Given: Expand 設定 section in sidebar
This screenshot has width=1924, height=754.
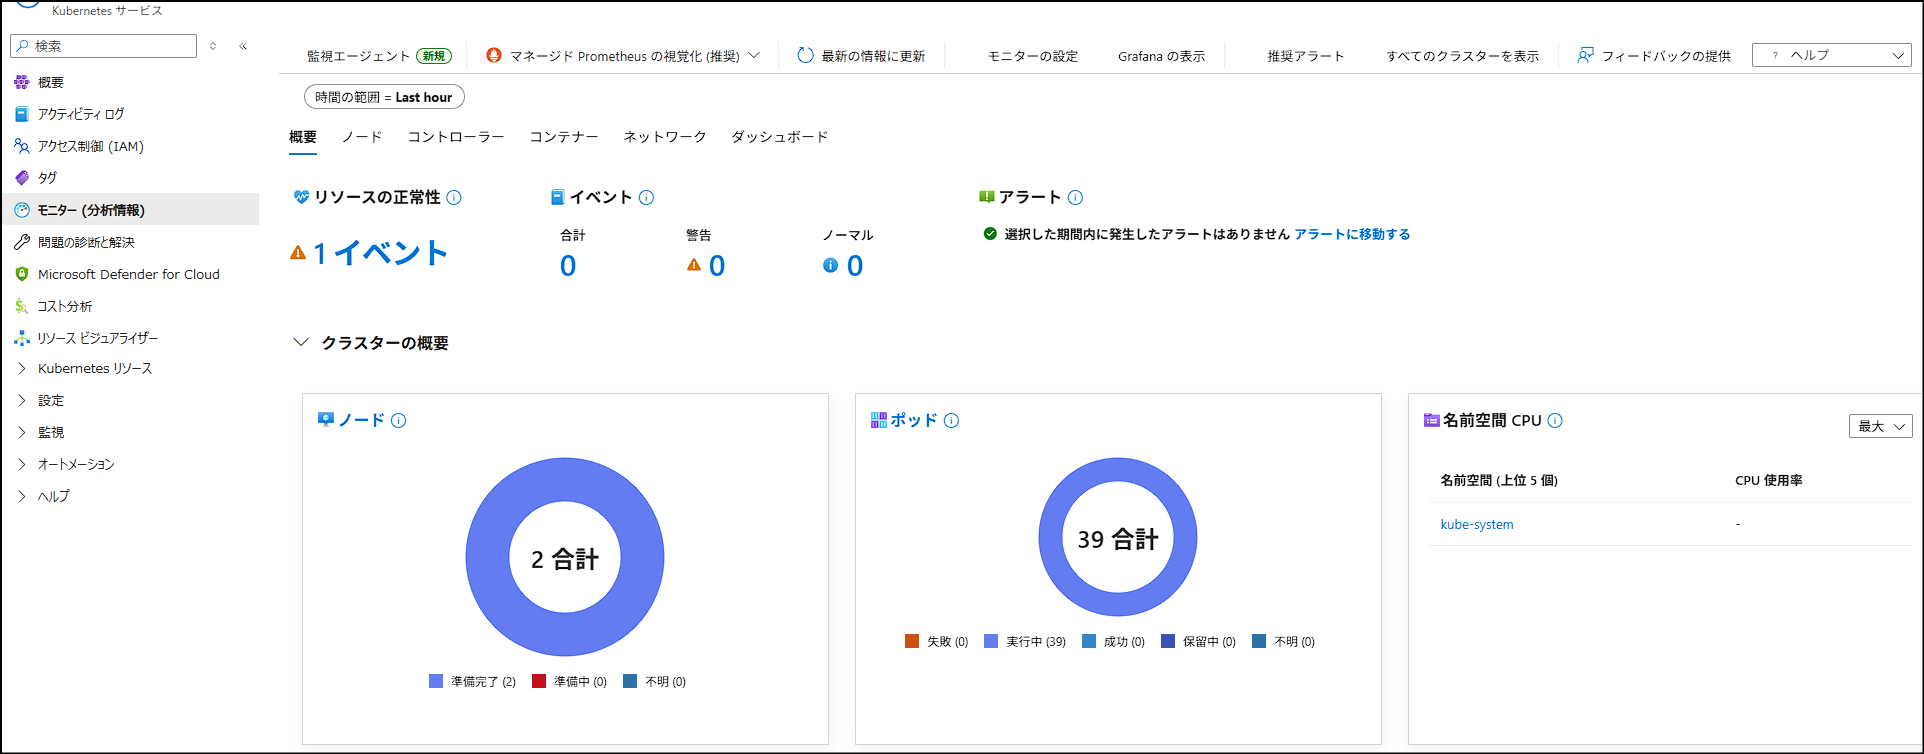Looking at the screenshot, I should (x=22, y=400).
